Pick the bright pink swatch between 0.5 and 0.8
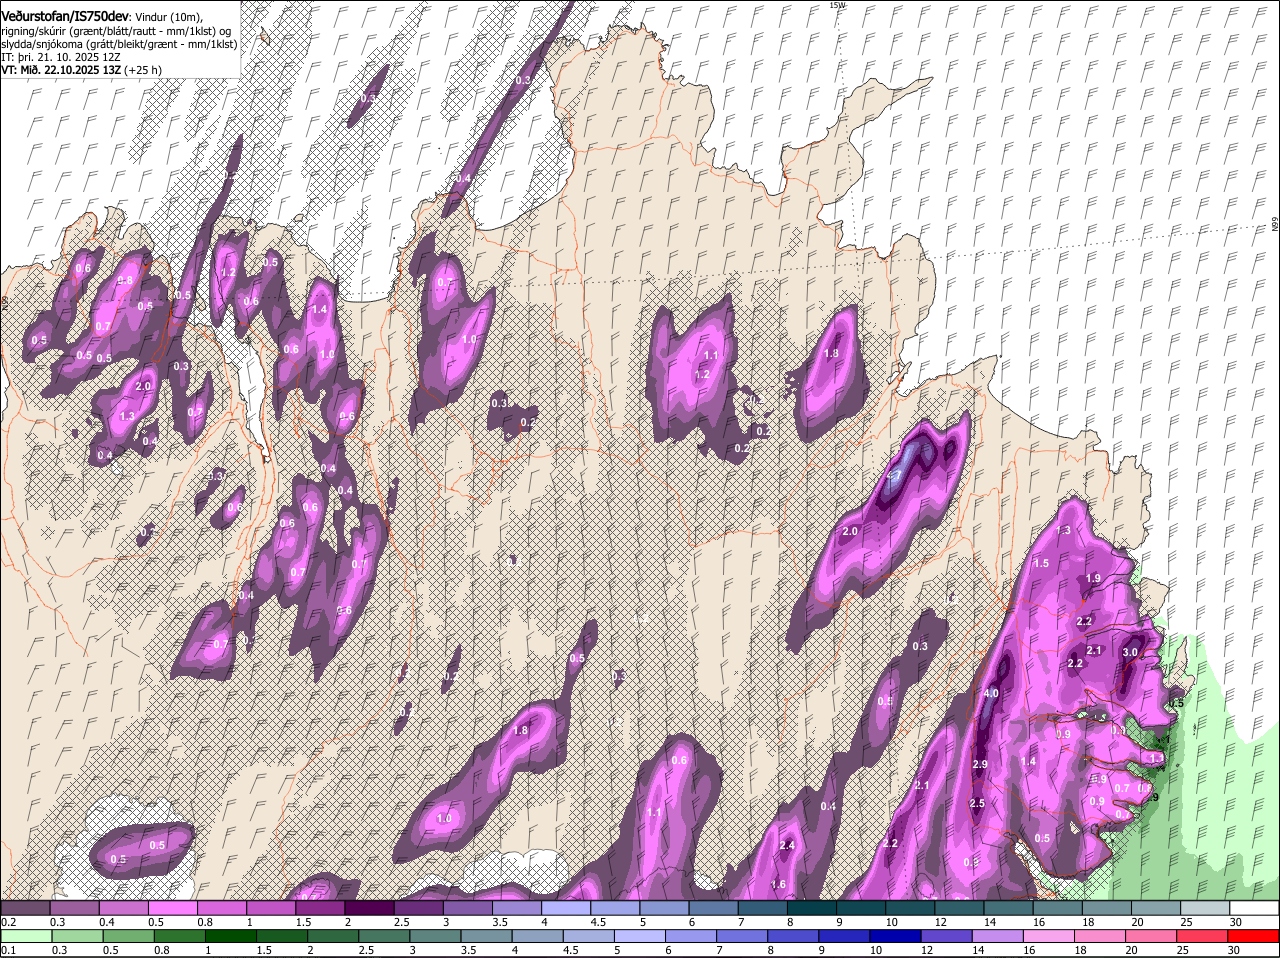This screenshot has width=1280, height=958. [173, 908]
